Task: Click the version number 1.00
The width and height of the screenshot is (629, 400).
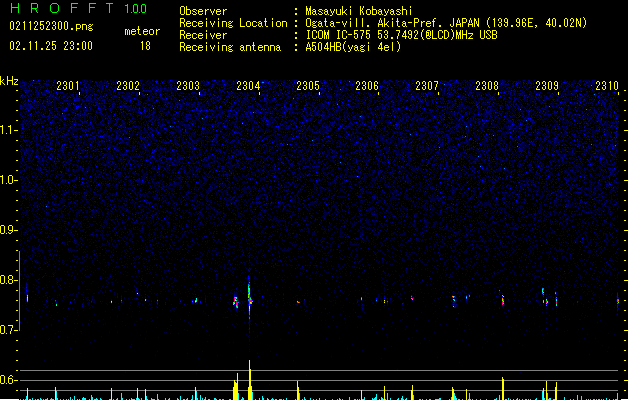Action: 136,9
